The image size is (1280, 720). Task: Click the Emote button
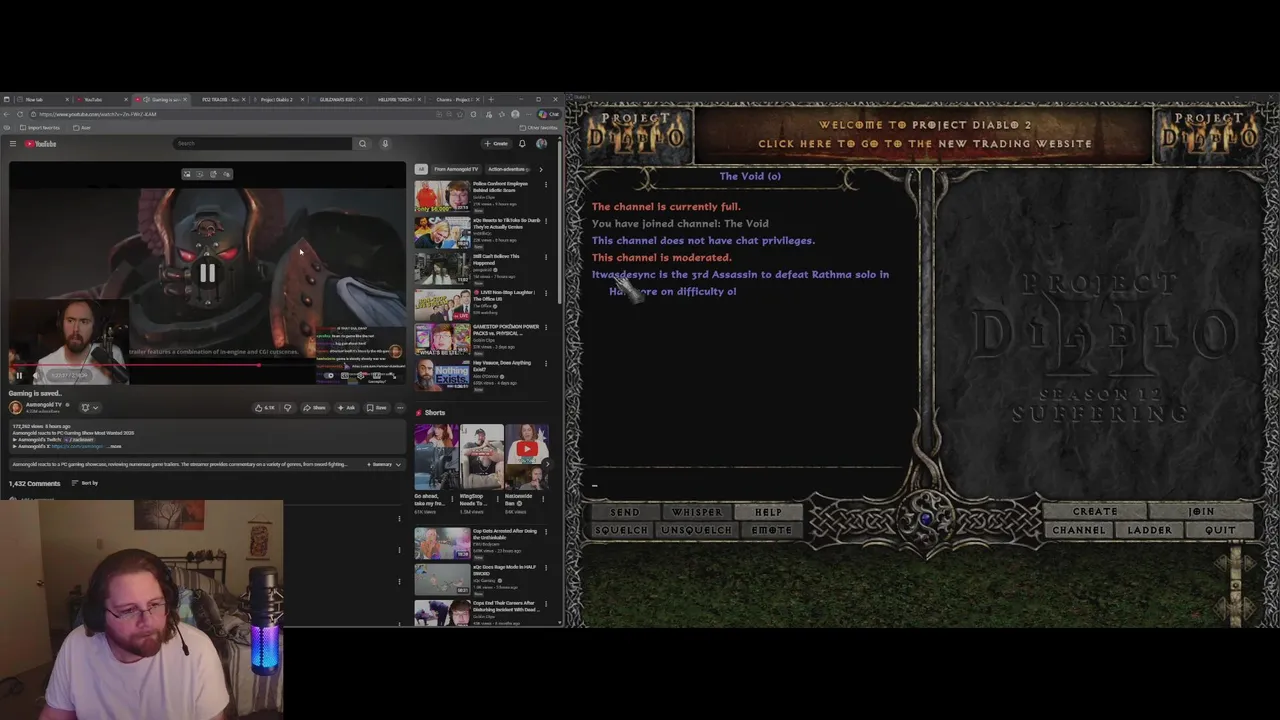[x=771, y=530]
